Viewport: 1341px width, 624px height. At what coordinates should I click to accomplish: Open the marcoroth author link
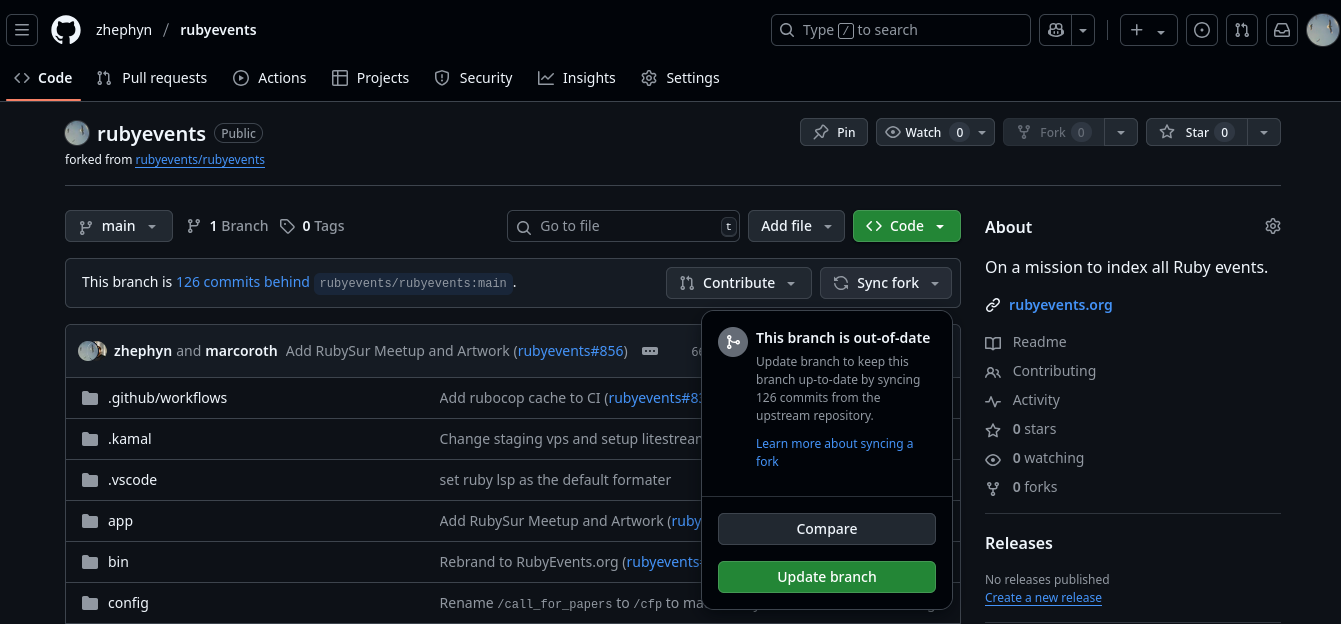coord(241,351)
